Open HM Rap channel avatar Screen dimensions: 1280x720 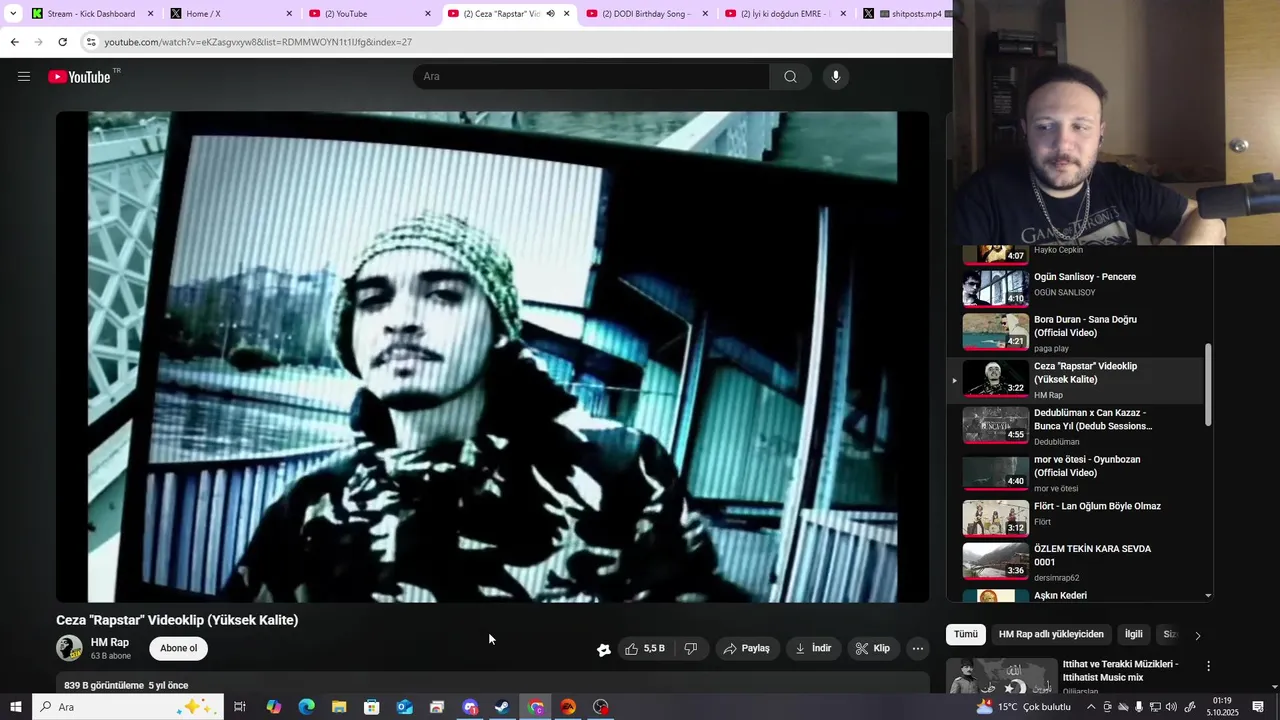tap(69, 648)
